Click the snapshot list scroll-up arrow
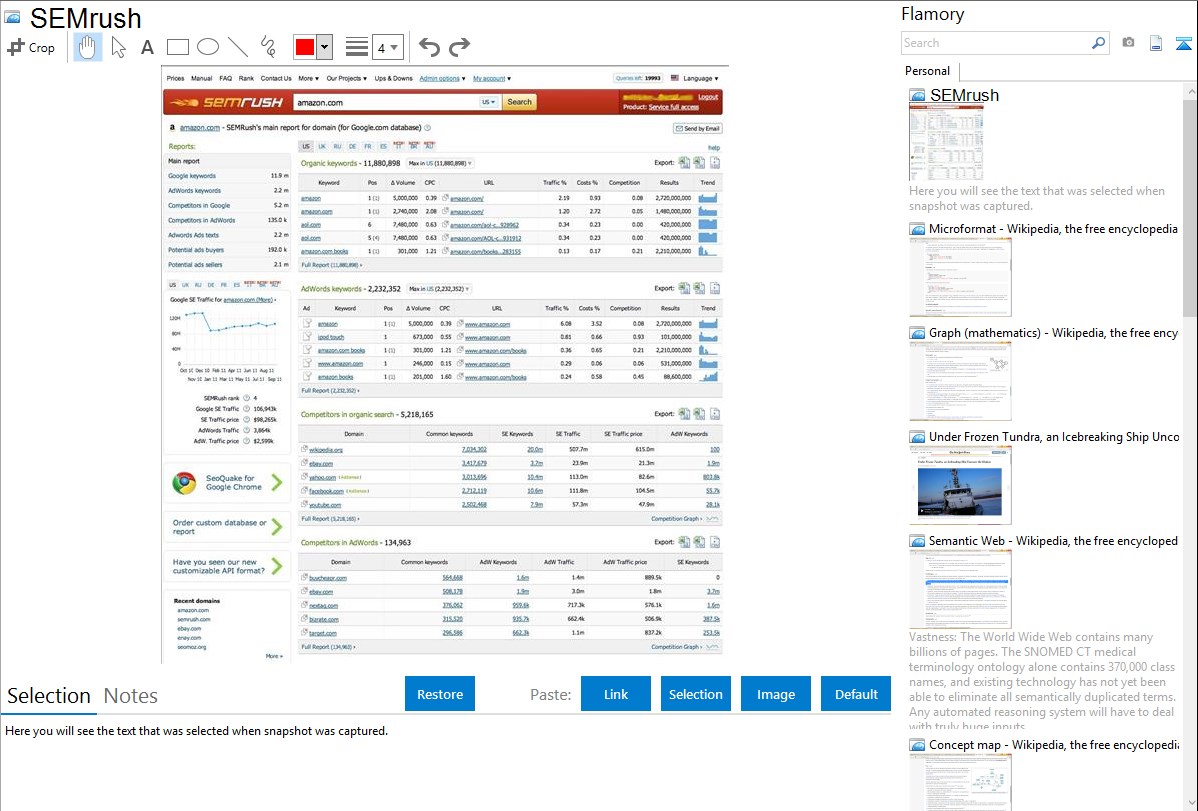The height and width of the screenshot is (811, 1198). (1190, 91)
